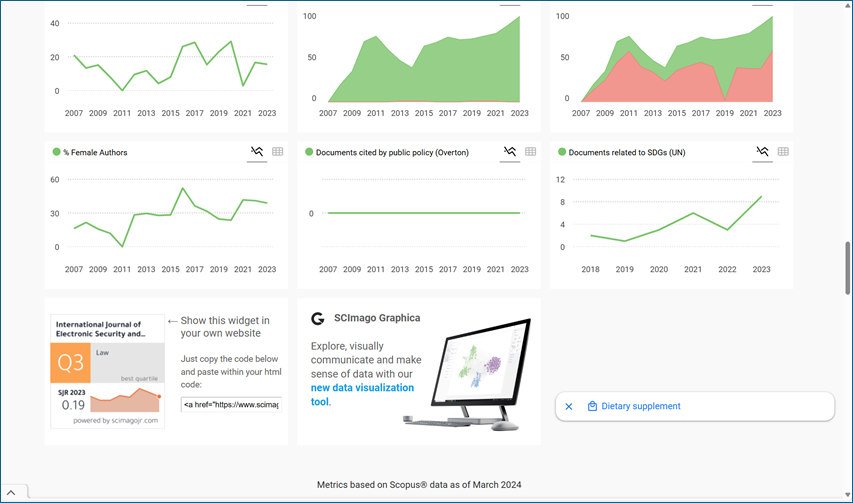The image size is (853, 503).
Task: Click the clipboard icon beside Dietary supplement
Action: point(592,407)
